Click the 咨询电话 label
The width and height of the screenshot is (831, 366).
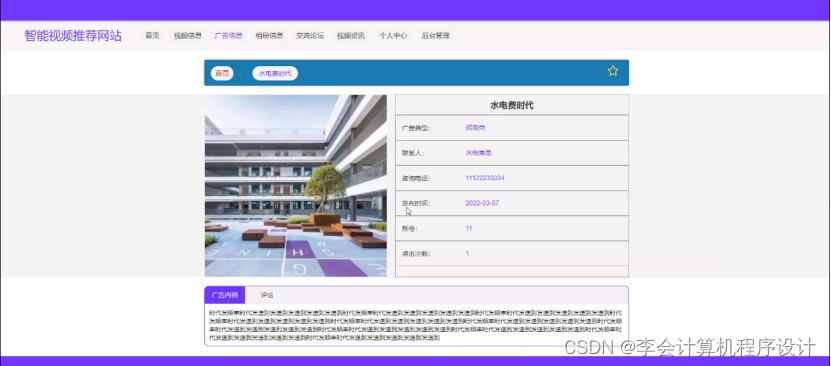pyautogui.click(x=416, y=178)
